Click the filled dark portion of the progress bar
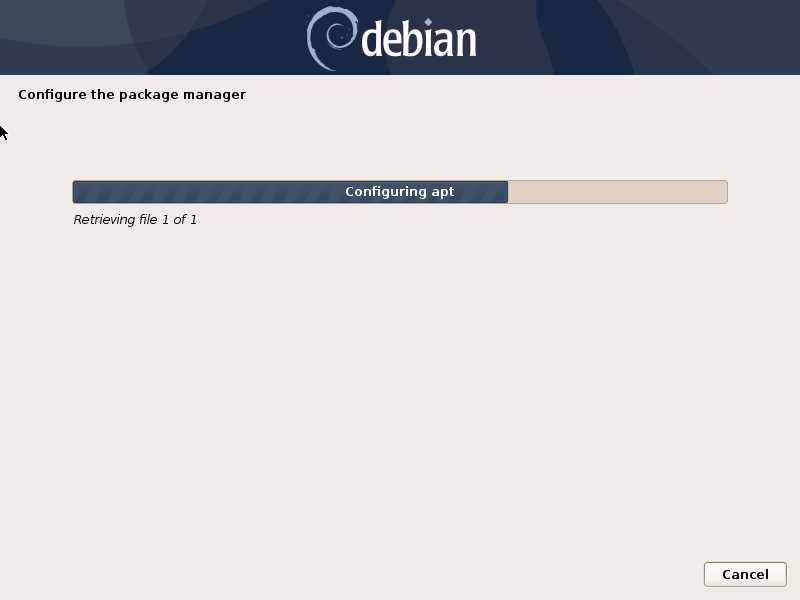 tap(290, 192)
